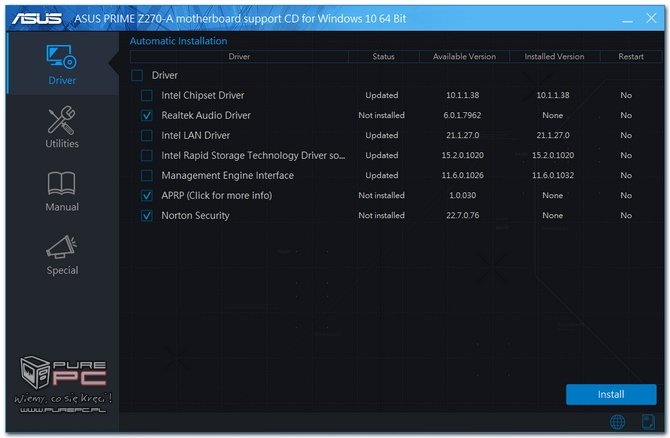Toggle the top-level Driver select-all checkbox
This screenshot has height=438, width=670.
click(137, 75)
